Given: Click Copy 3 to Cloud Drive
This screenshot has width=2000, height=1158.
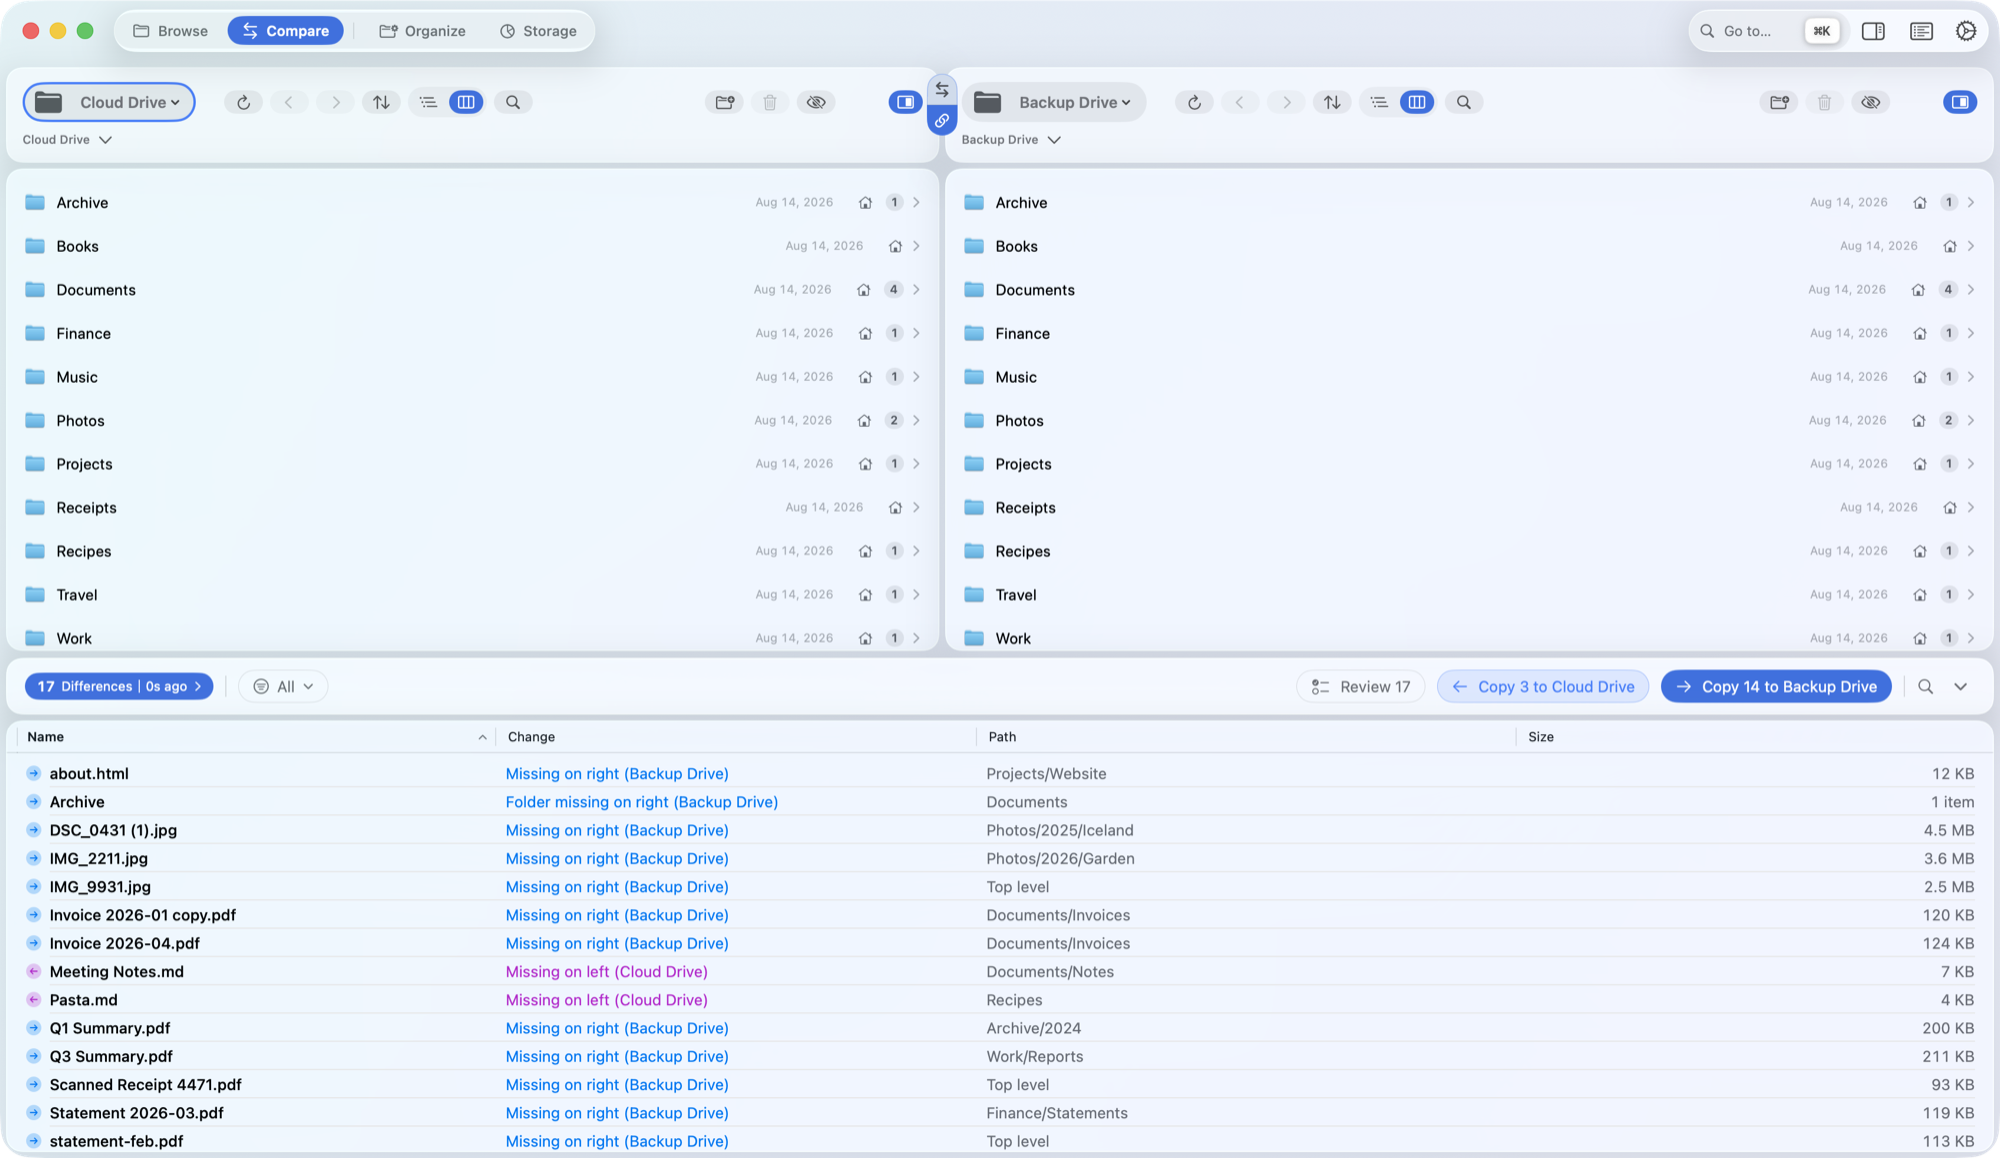Looking at the screenshot, I should click(1543, 687).
